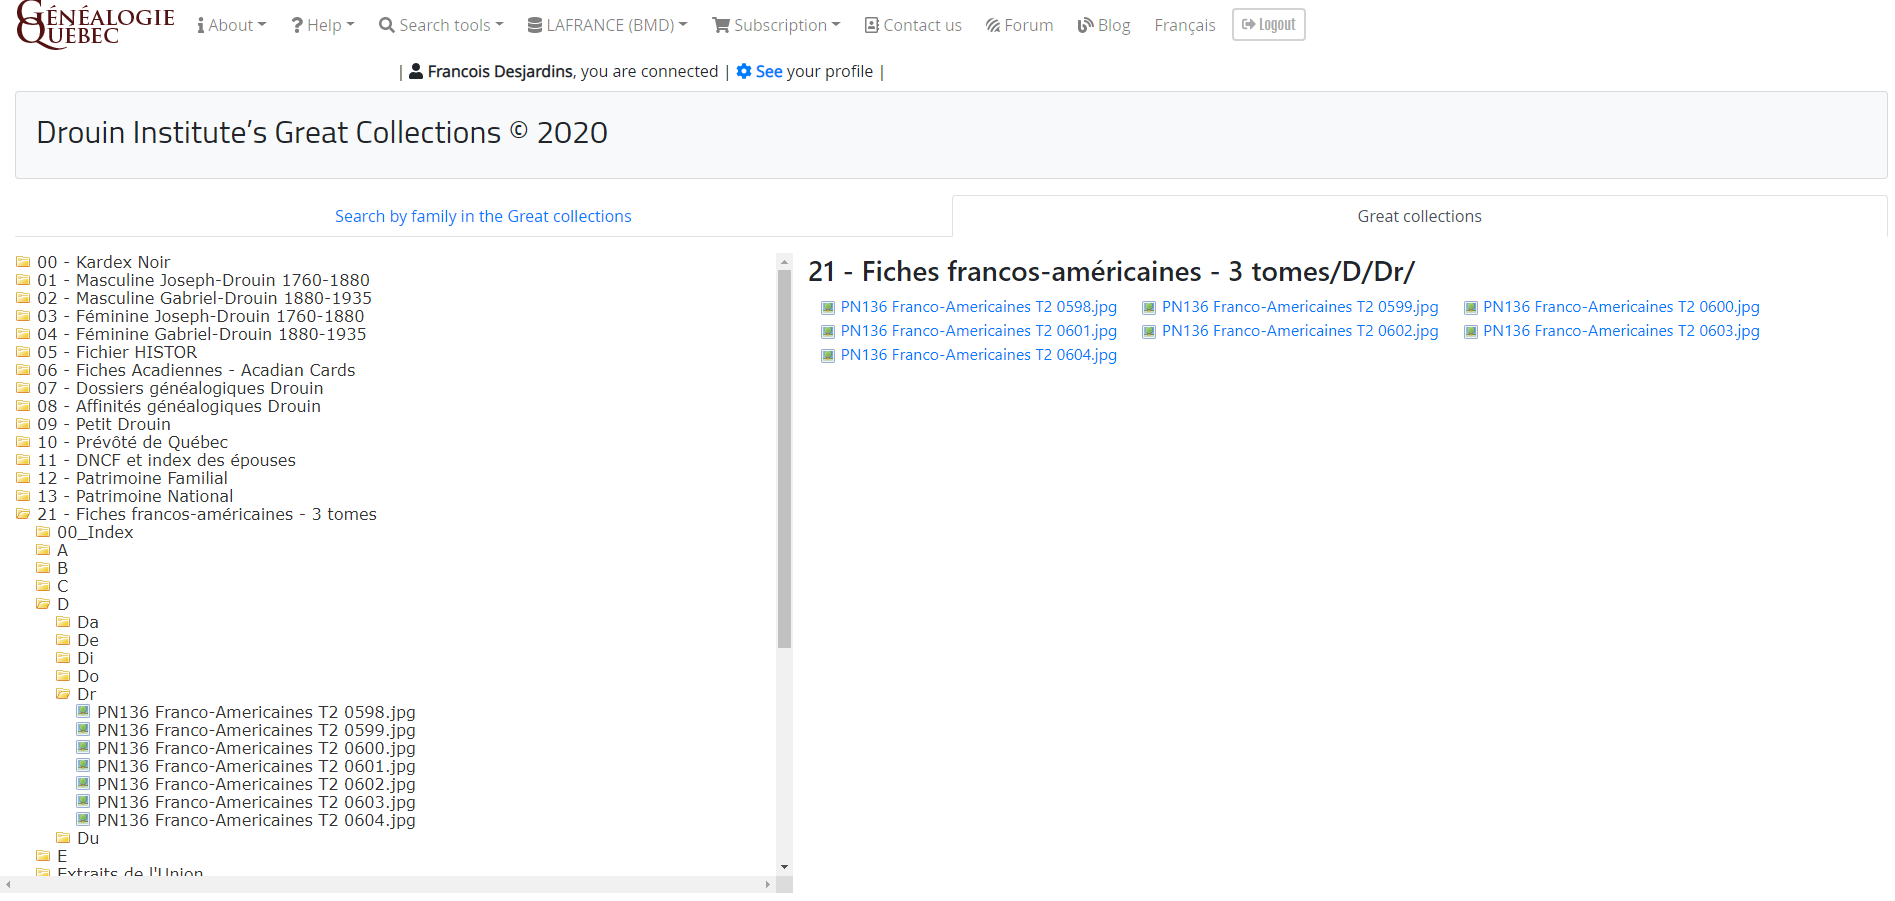The height and width of the screenshot is (901, 1895).
Task: Click the Du subfolder icon
Action: tap(63, 838)
